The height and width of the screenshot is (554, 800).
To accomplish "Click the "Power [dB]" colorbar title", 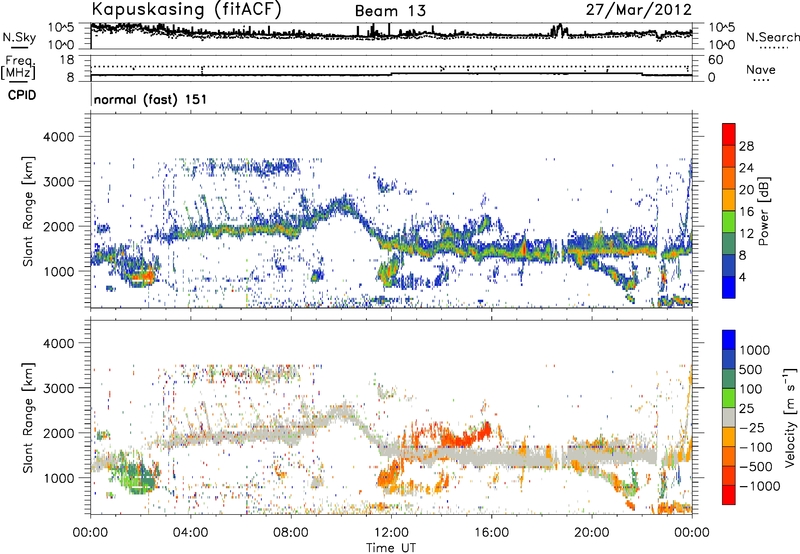I will pyautogui.click(x=764, y=211).
